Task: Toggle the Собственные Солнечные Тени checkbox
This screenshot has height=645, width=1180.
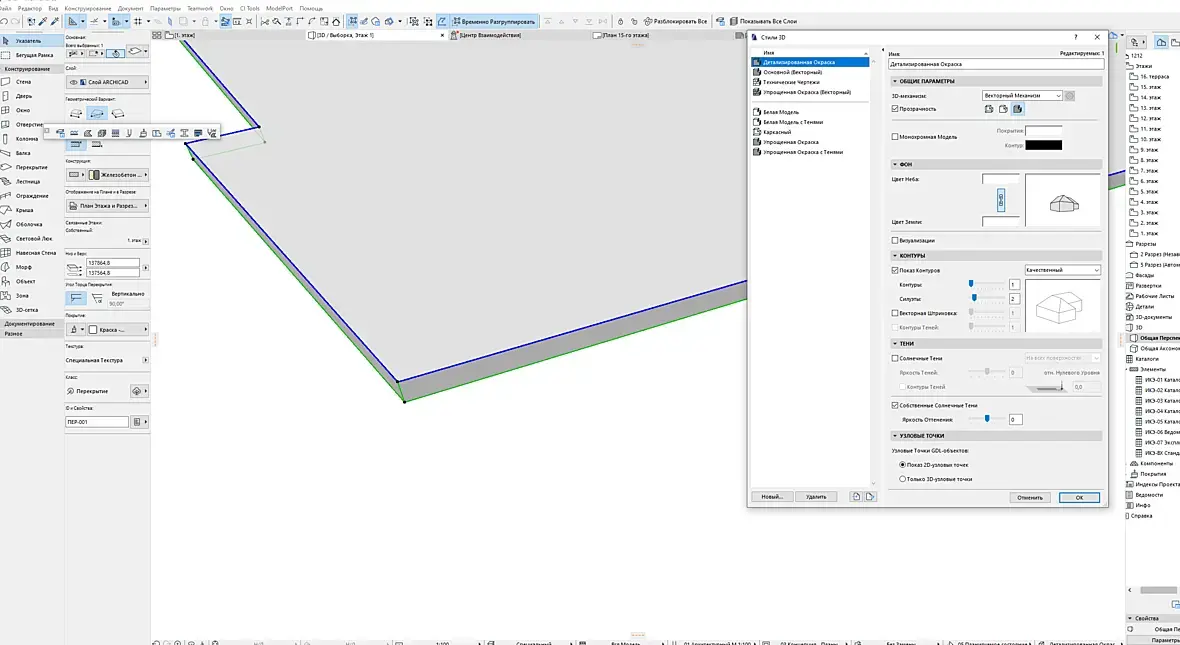Action: tap(895, 405)
